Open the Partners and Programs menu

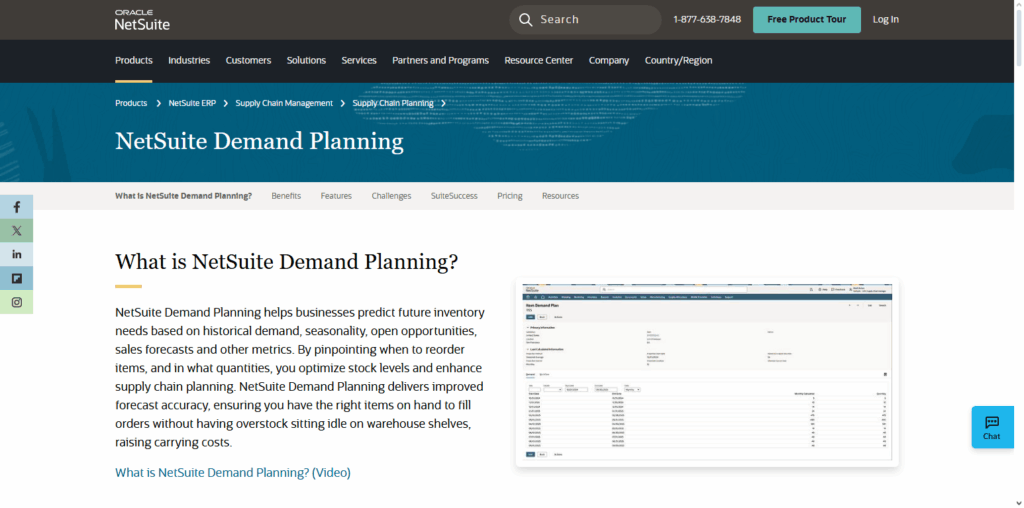click(x=440, y=60)
